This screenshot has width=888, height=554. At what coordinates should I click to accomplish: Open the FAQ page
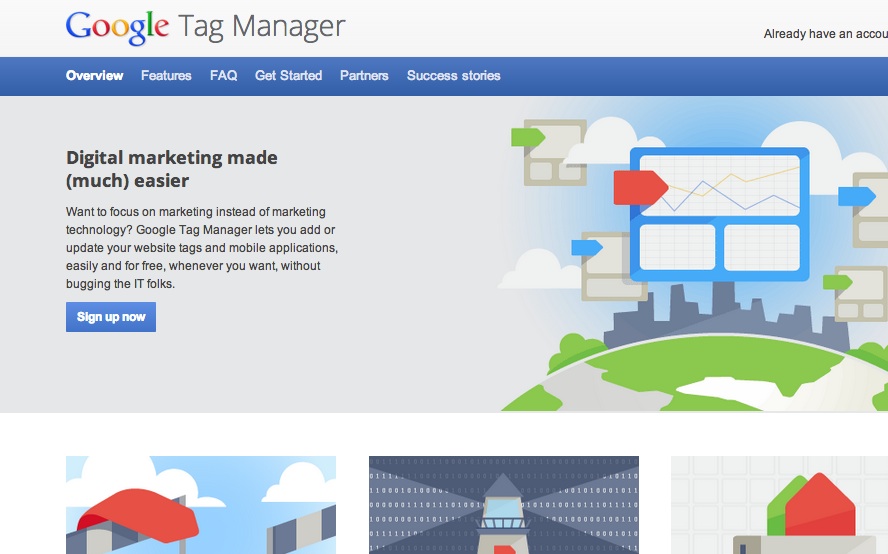[223, 75]
